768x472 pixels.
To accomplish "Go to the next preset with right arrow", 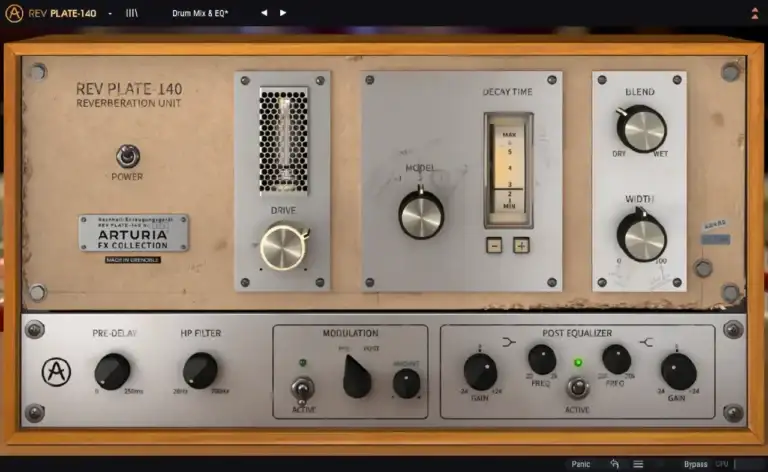I will pos(283,13).
